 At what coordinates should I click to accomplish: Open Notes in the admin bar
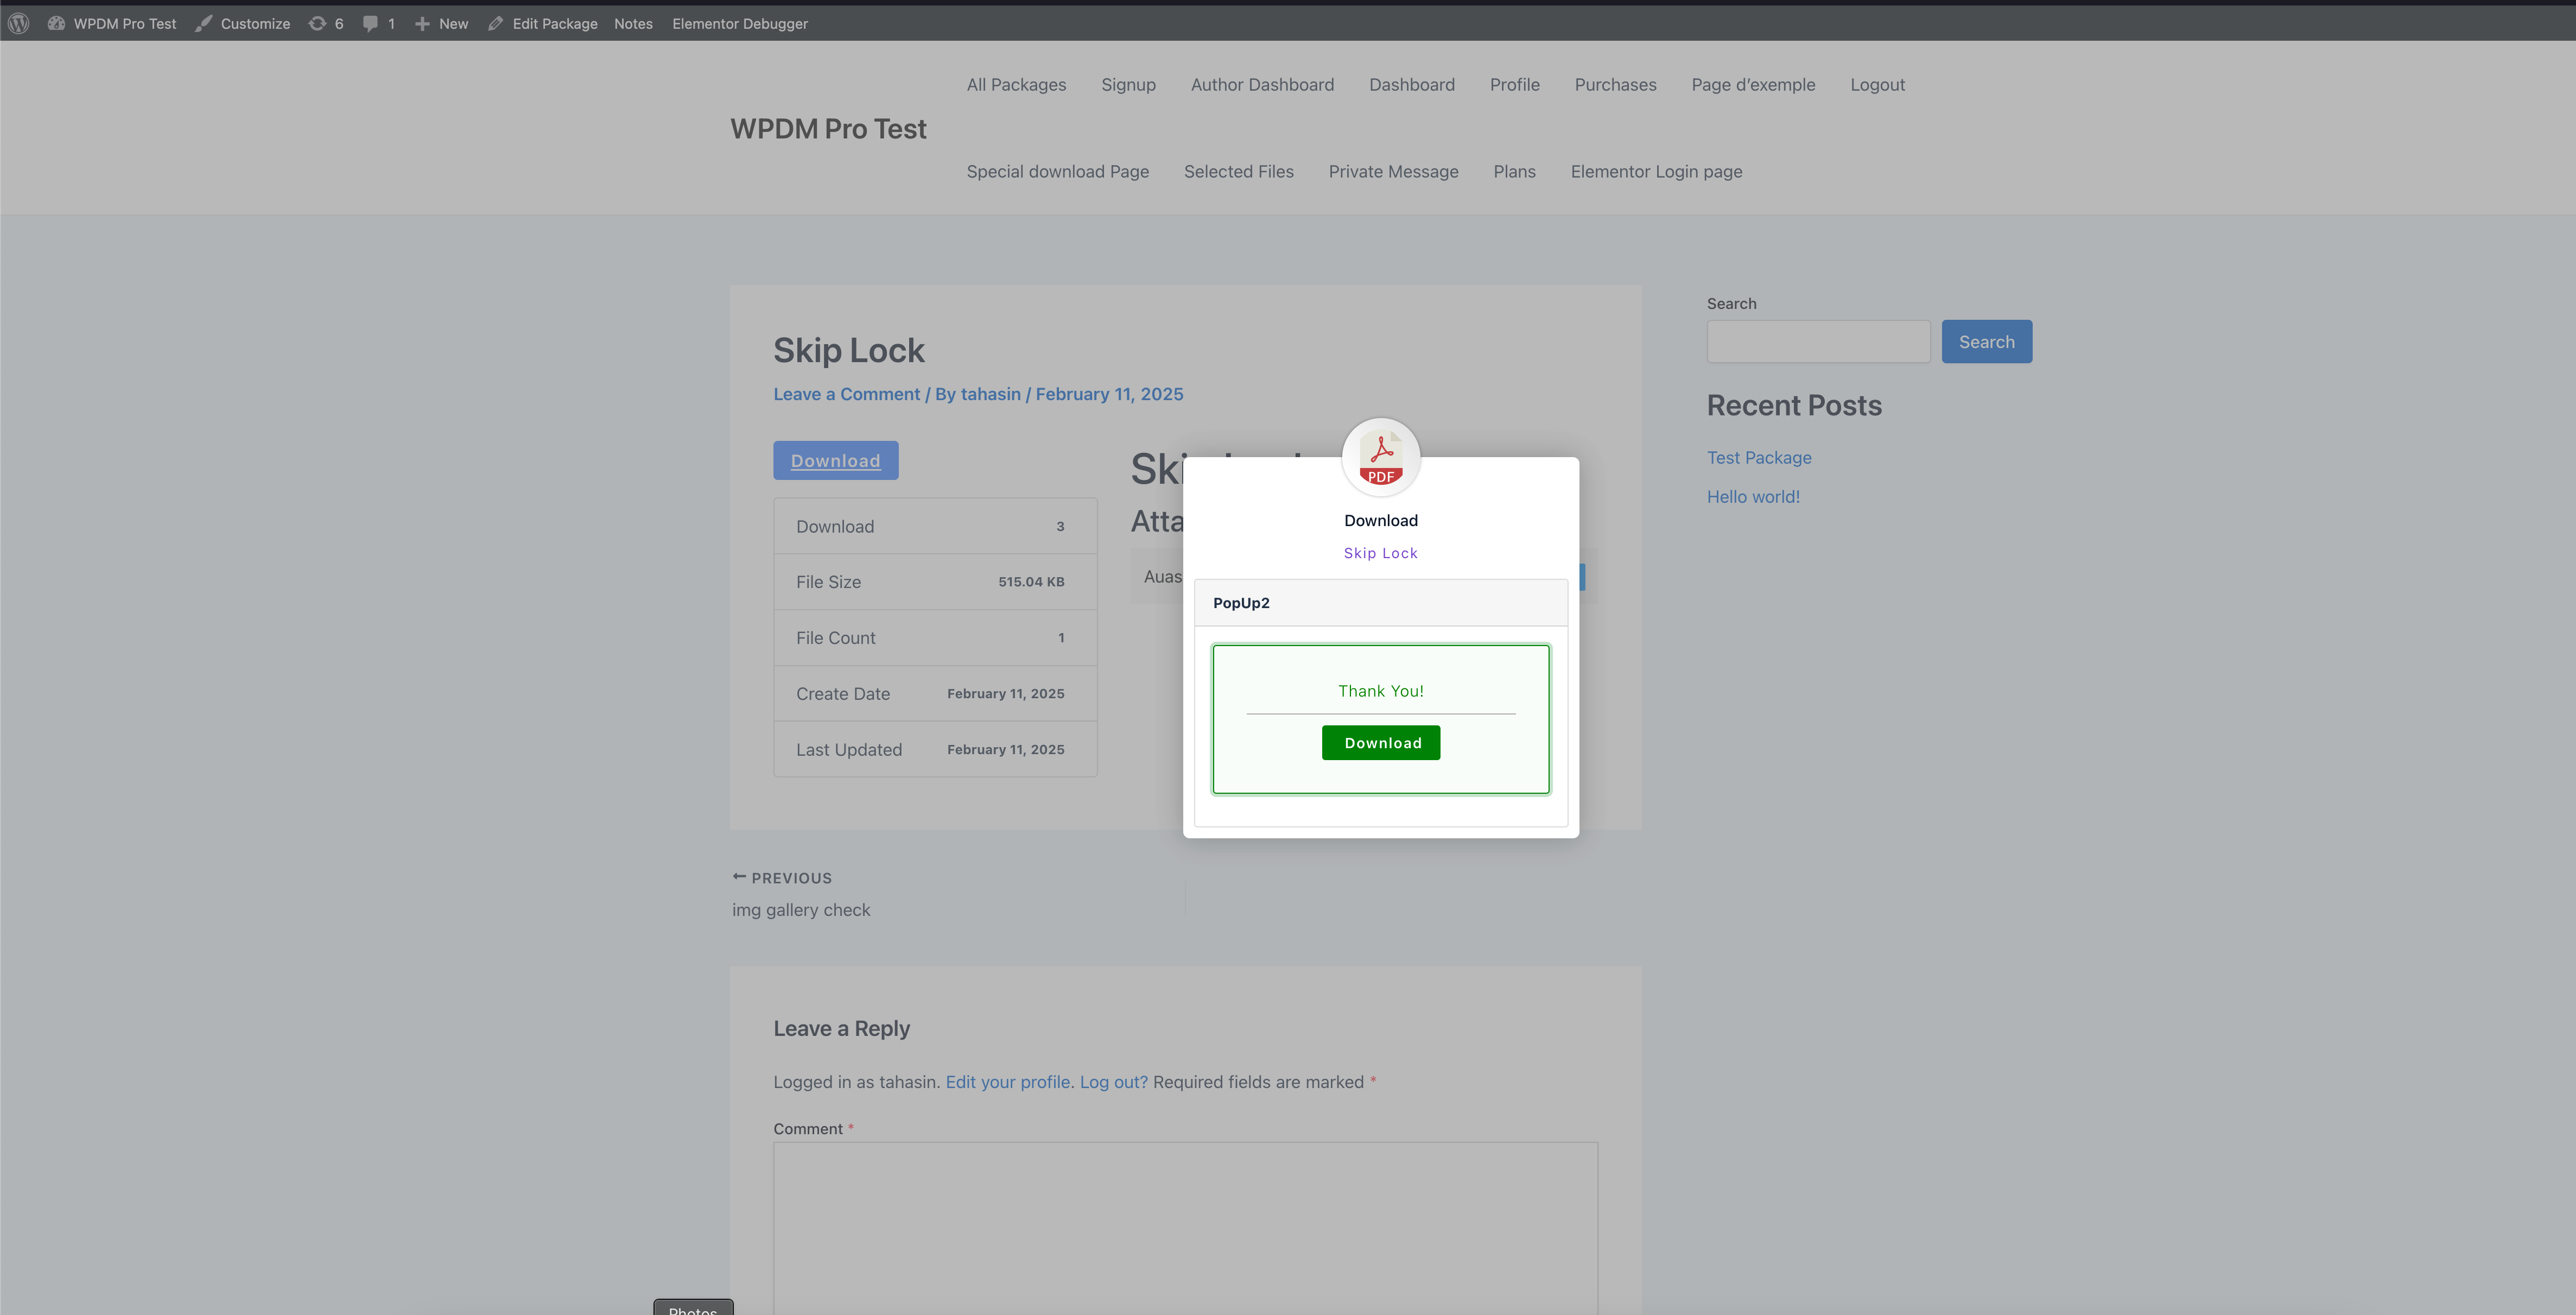tap(633, 23)
